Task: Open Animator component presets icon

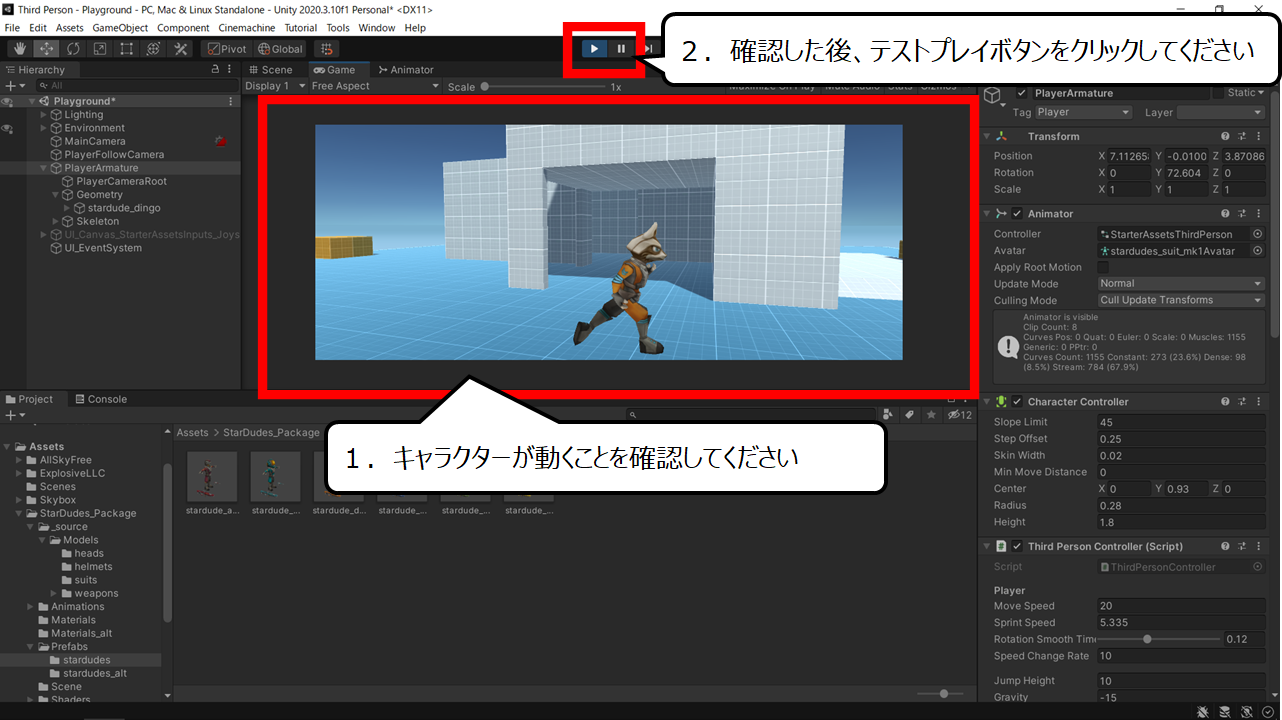Action: pyautogui.click(x=1242, y=213)
